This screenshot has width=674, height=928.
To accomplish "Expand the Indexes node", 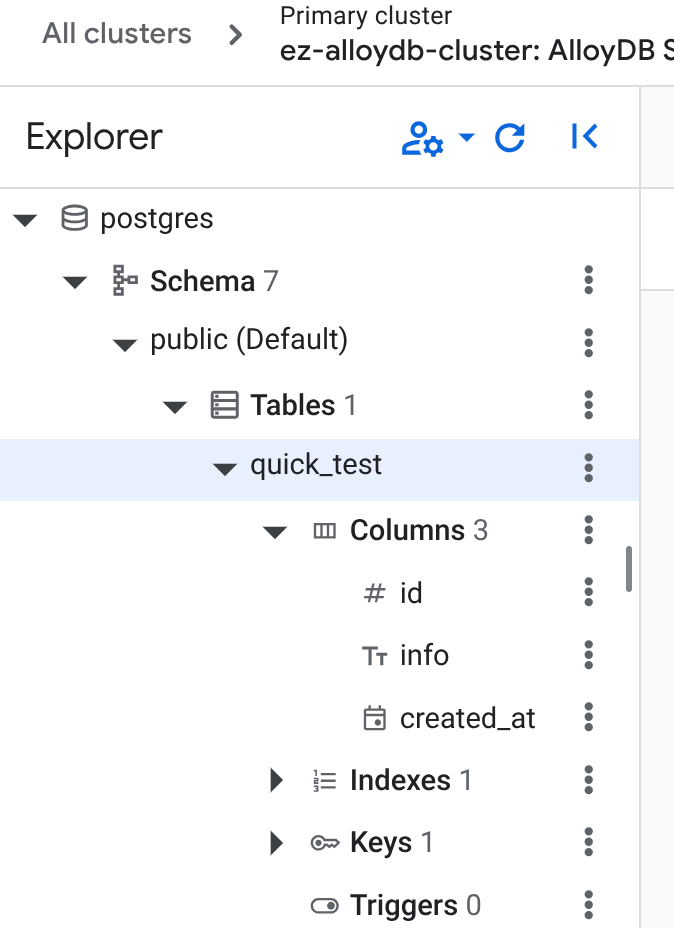I will tap(276, 780).
